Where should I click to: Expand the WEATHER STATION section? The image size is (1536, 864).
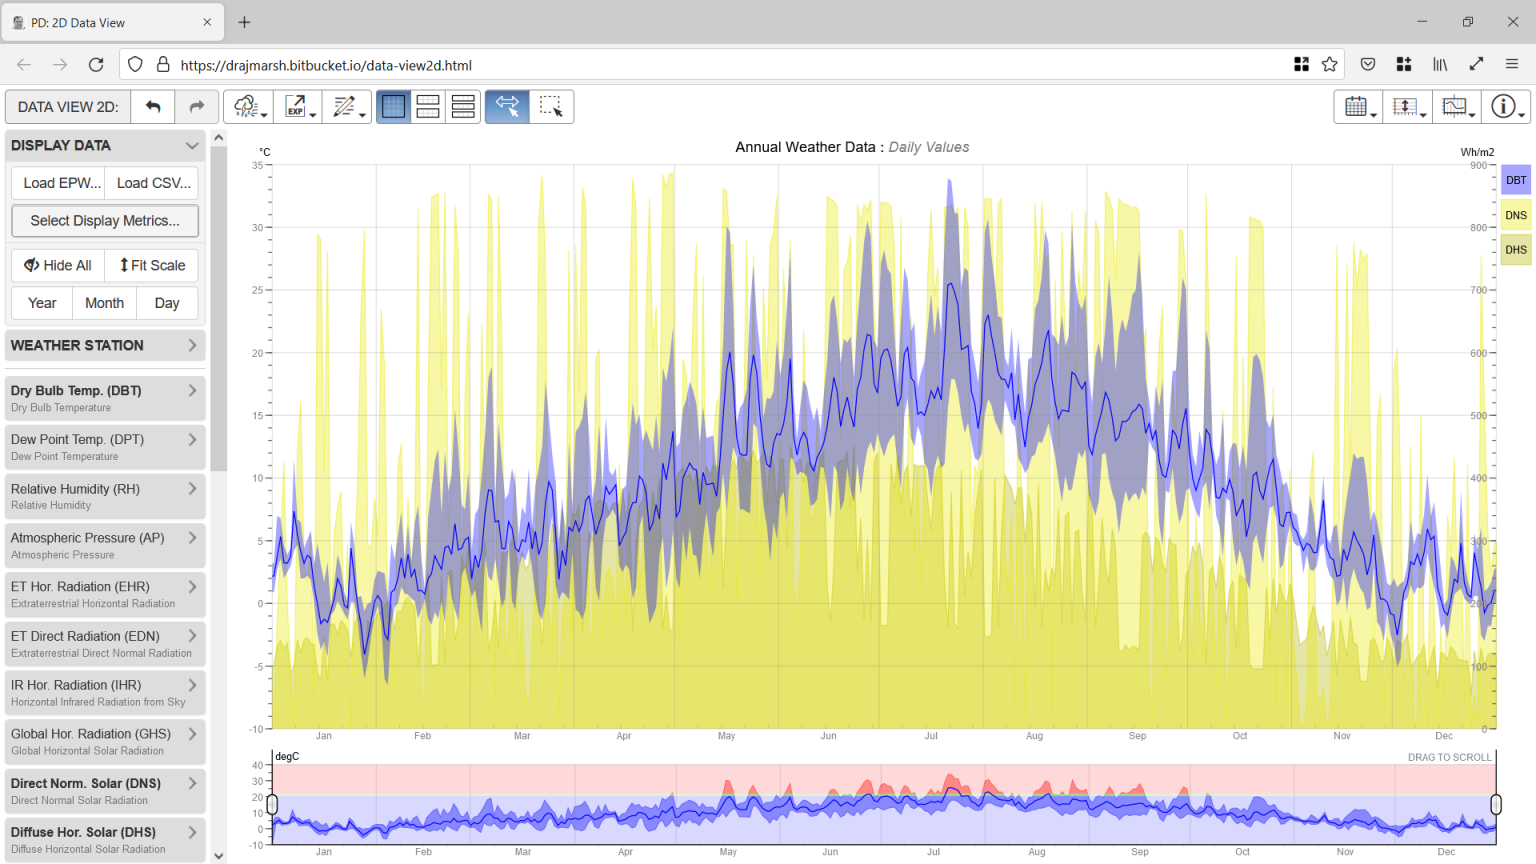[105, 345]
